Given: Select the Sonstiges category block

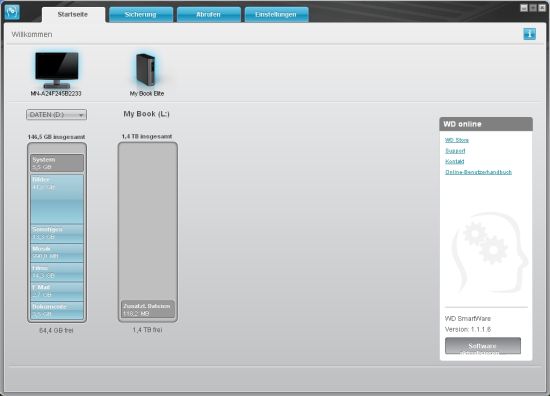Looking at the screenshot, I should [57, 234].
